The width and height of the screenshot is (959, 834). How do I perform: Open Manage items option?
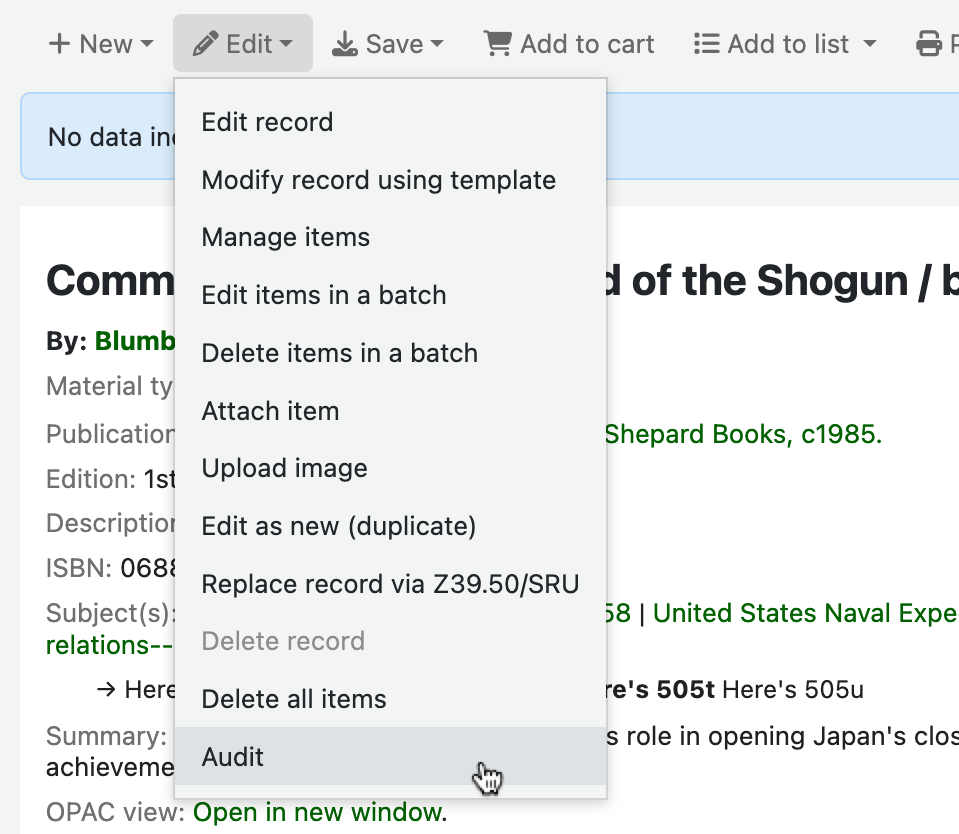coord(285,237)
